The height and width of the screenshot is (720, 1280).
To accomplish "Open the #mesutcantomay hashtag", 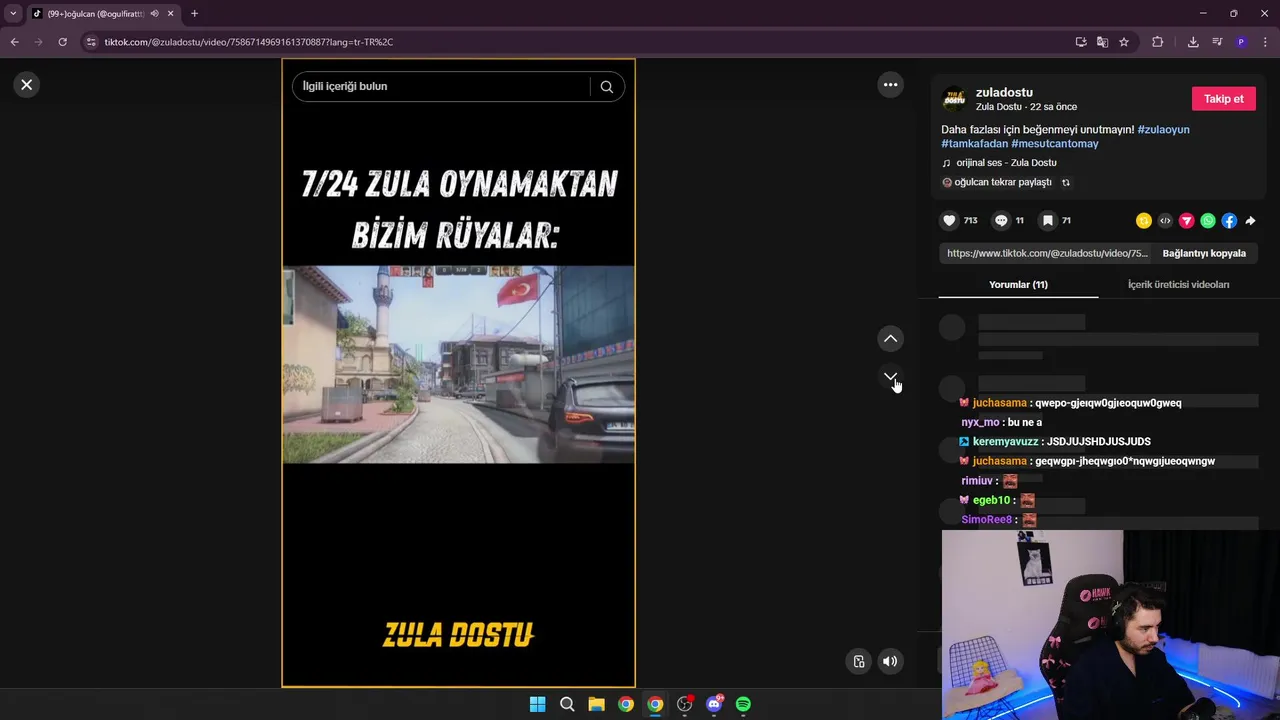I will [x=1055, y=144].
